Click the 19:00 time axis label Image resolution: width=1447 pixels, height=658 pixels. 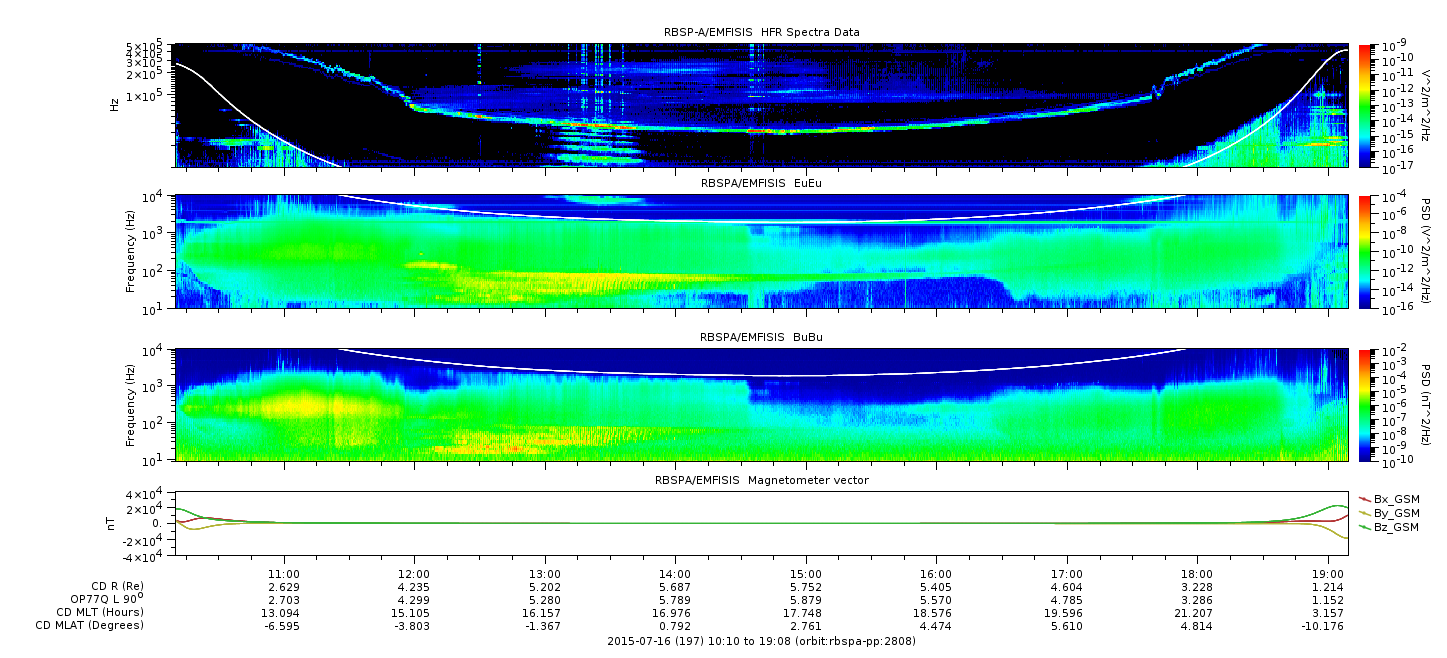[x=1327, y=573]
